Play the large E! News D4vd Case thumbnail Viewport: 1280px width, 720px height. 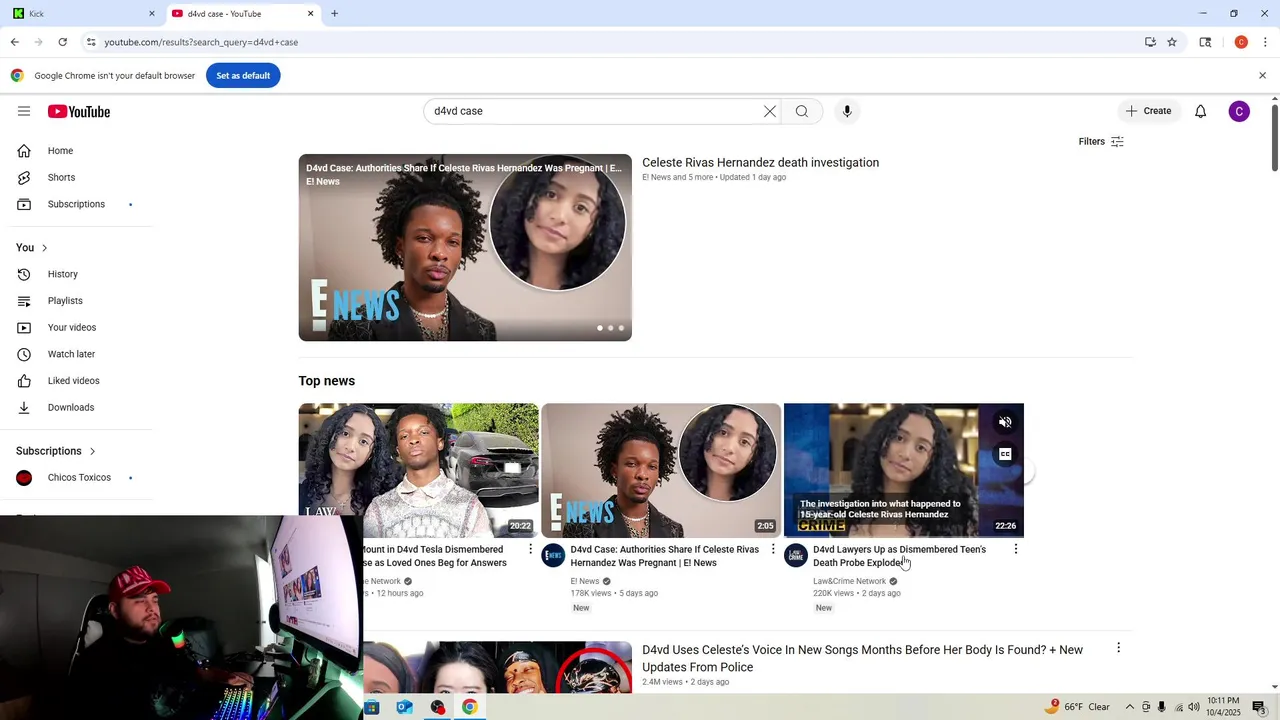(465, 247)
